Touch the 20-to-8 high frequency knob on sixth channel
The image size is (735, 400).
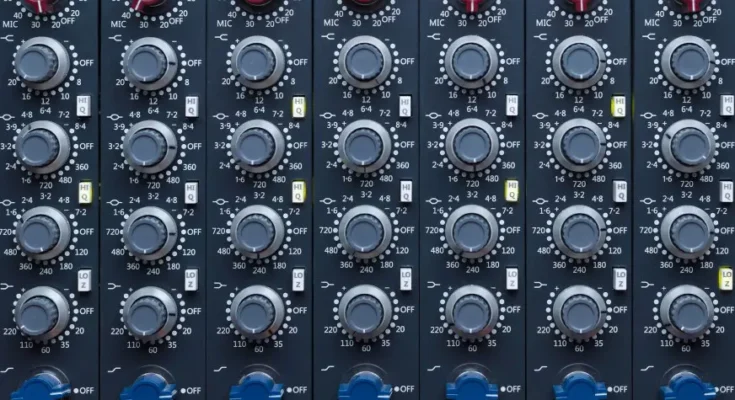coord(579,62)
